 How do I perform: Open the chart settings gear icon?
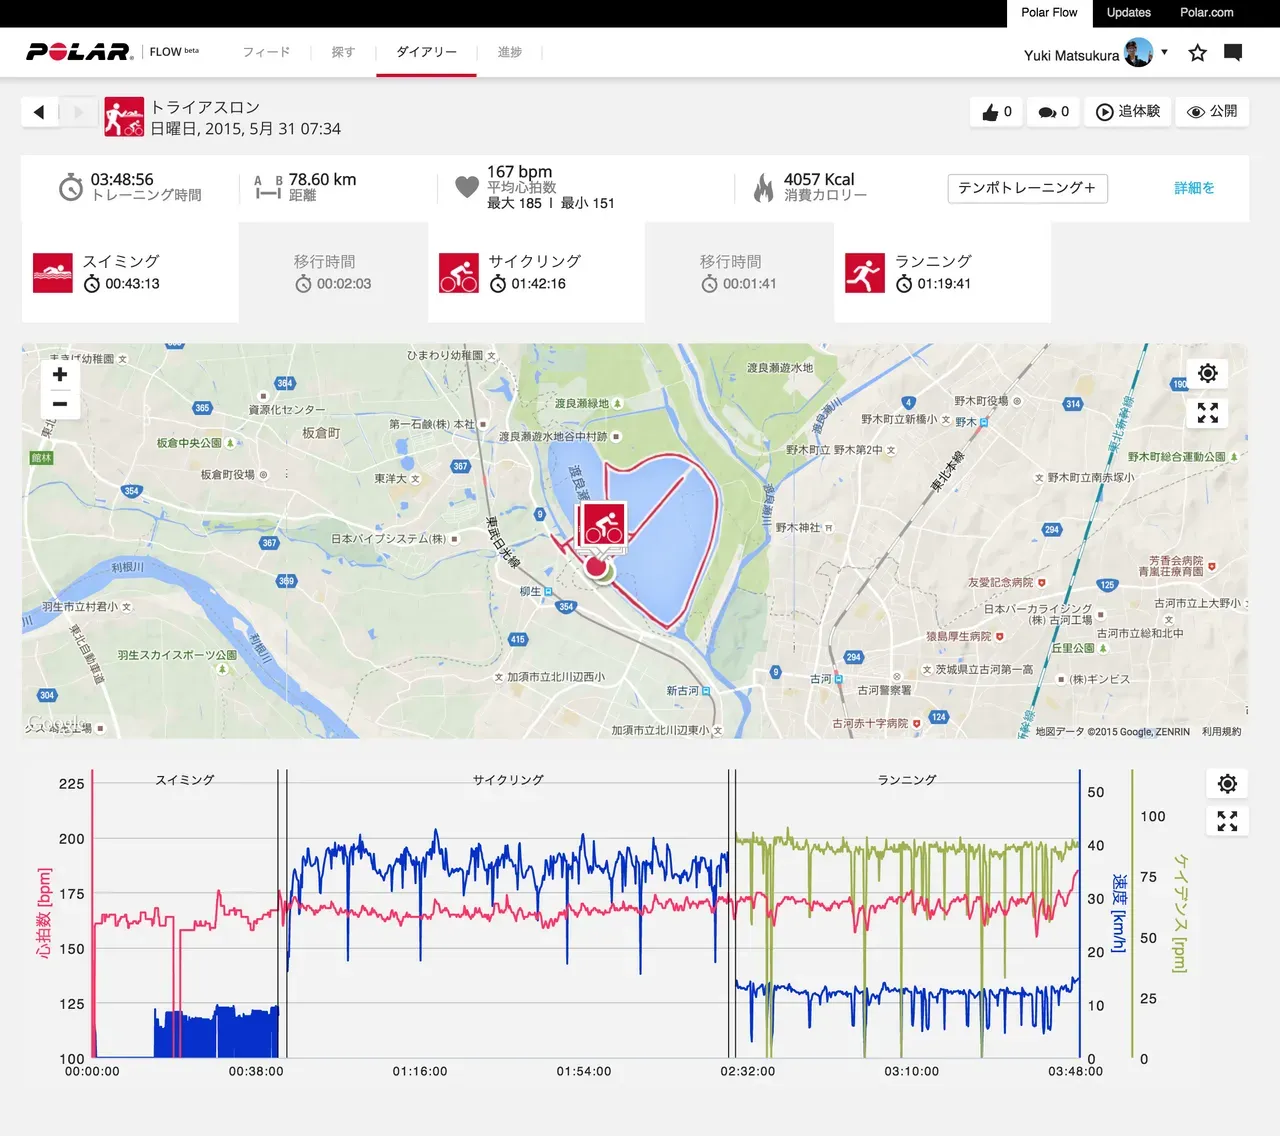pos(1227,784)
